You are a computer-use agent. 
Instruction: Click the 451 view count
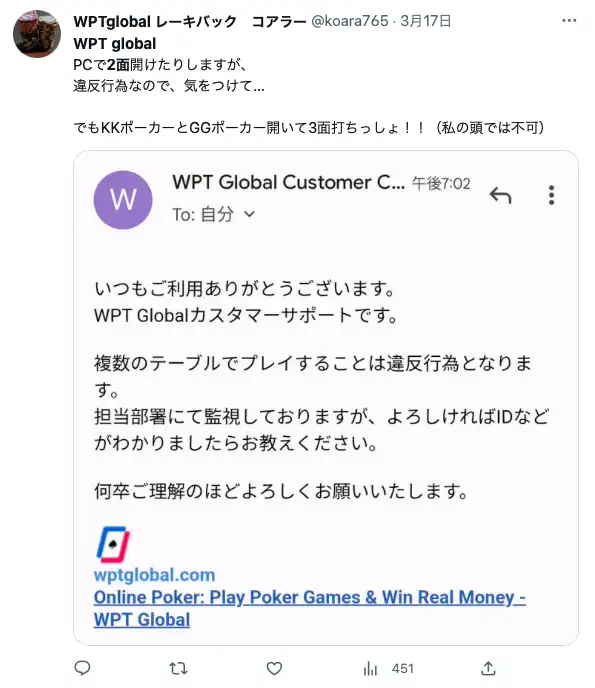(x=403, y=668)
